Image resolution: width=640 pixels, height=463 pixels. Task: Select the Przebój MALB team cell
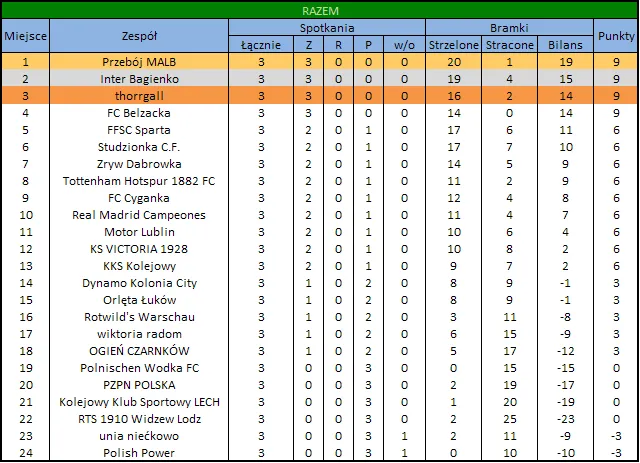click(138, 62)
